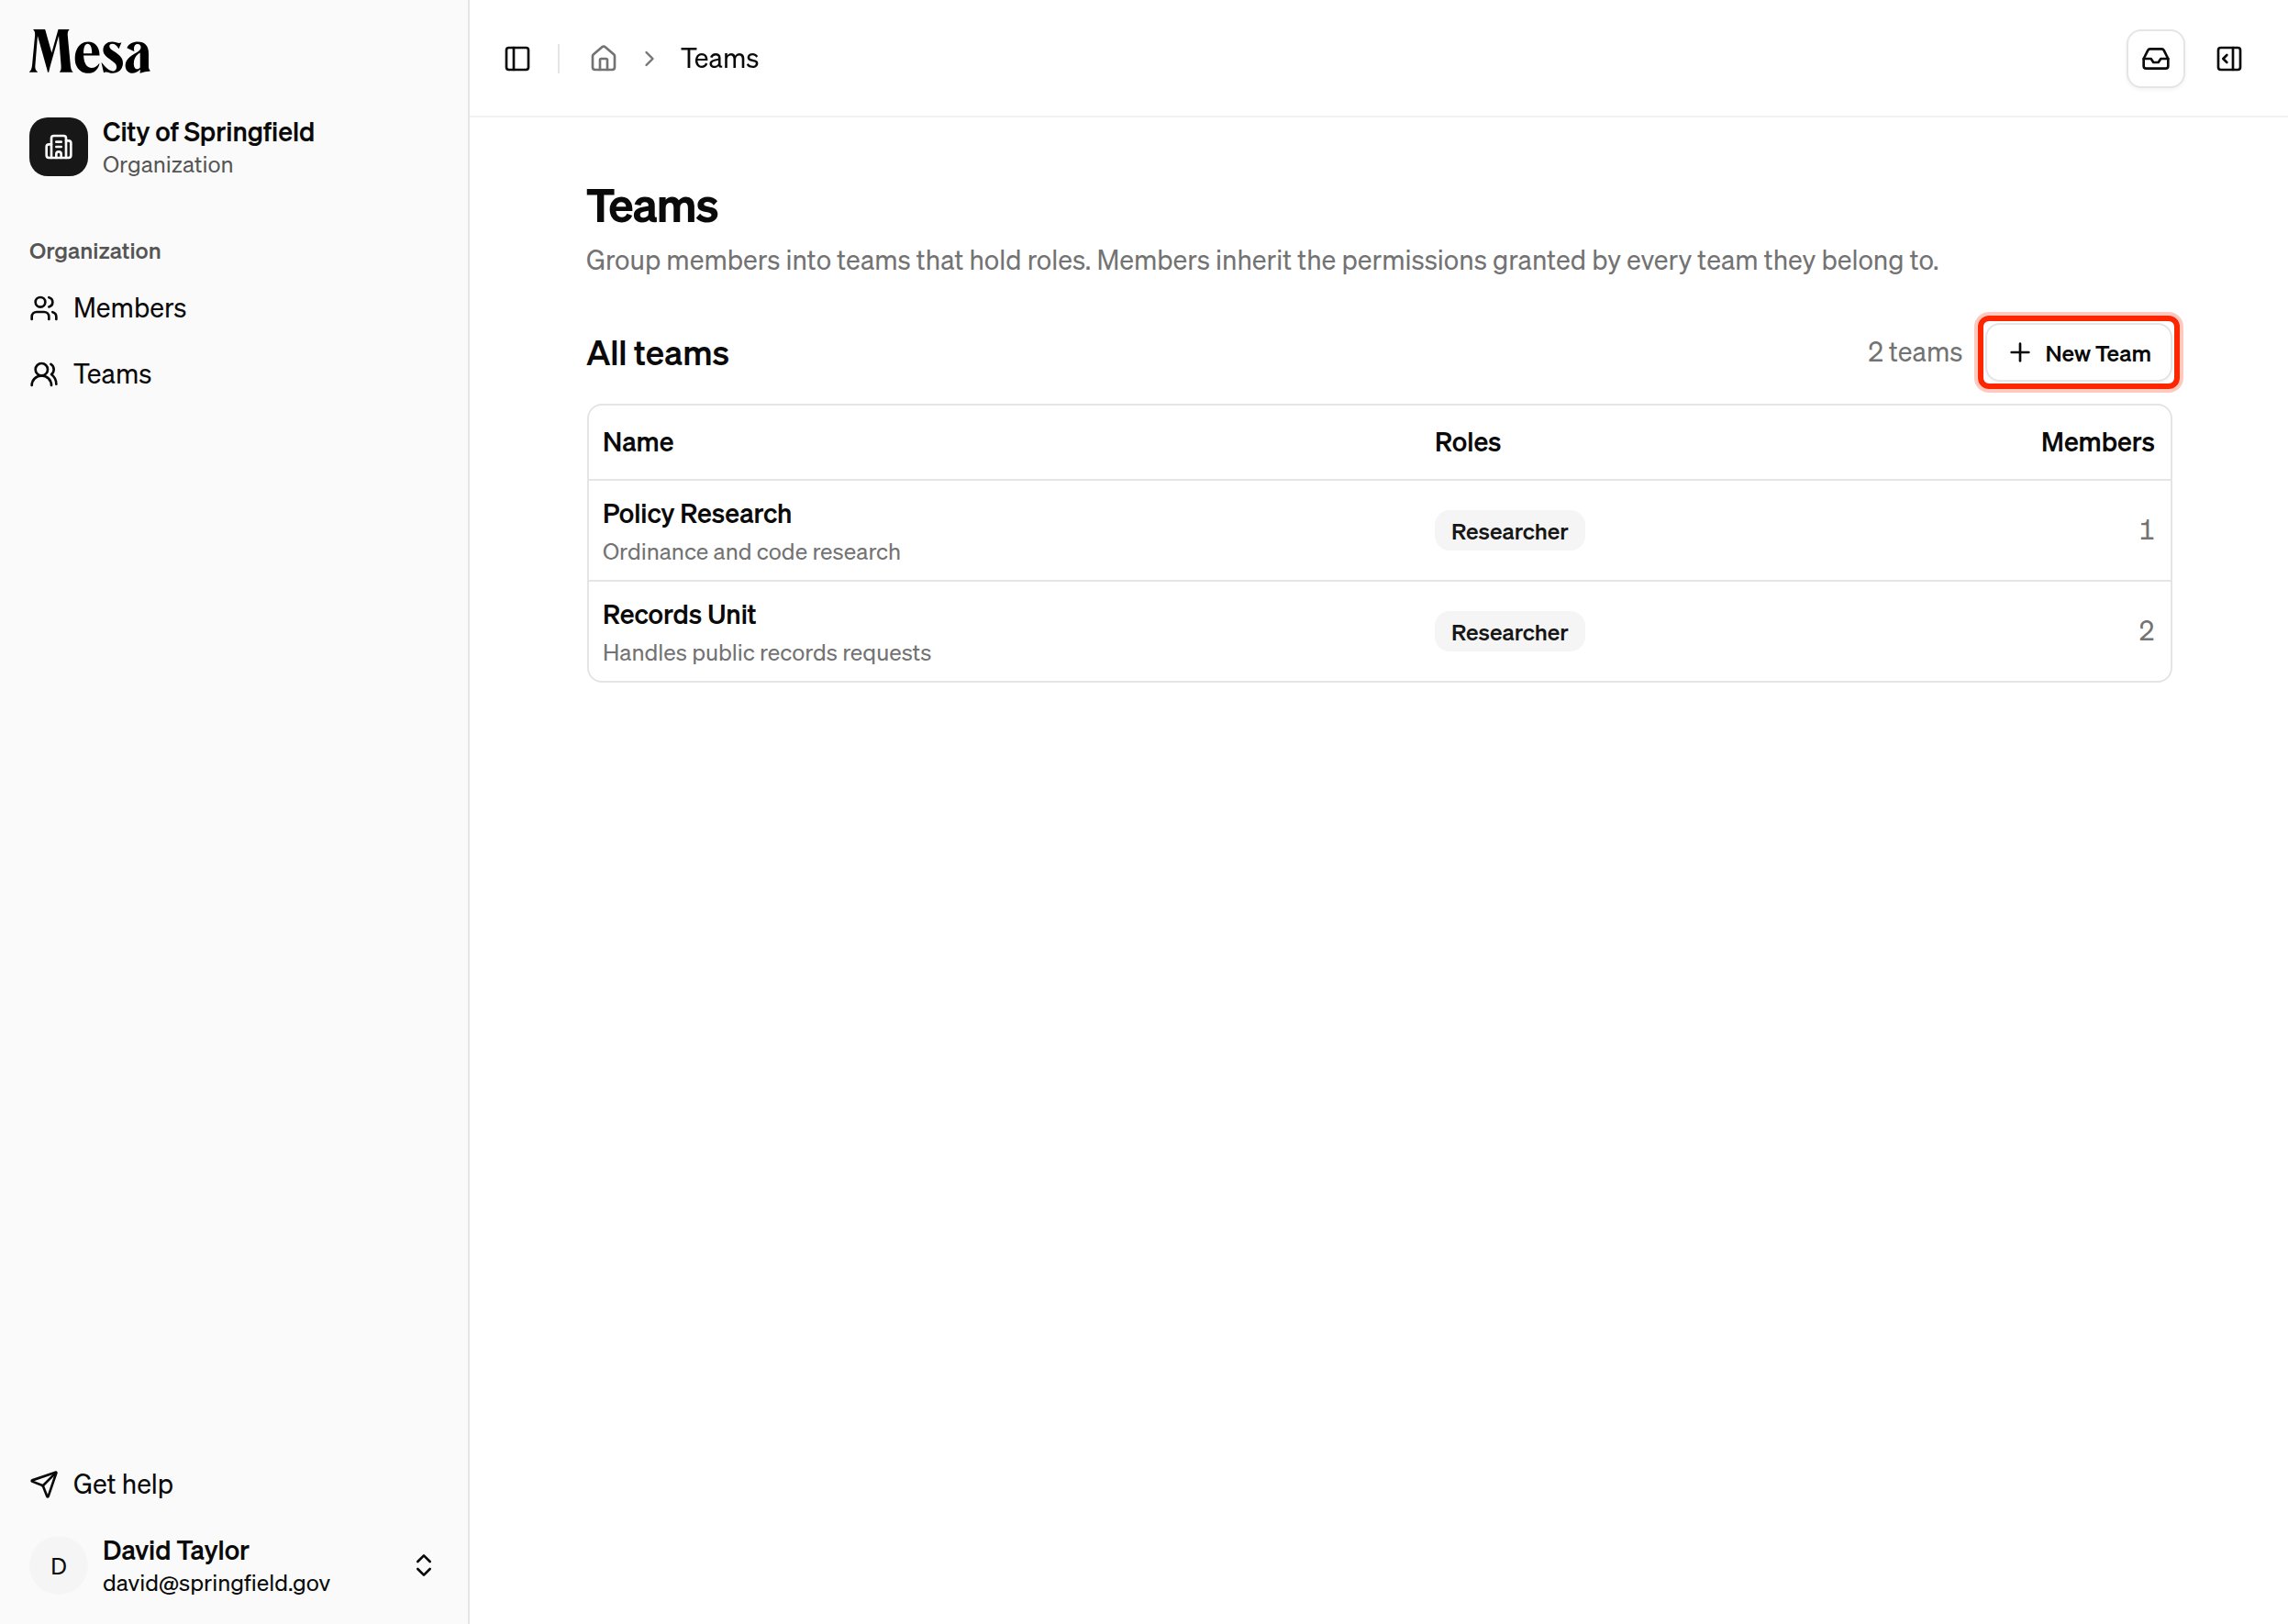Click the David Taylor name text

pos(175,1550)
